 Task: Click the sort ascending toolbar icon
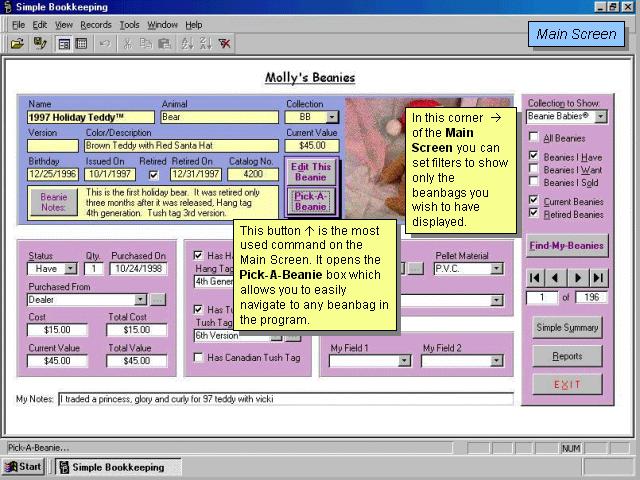pyautogui.click(x=187, y=43)
